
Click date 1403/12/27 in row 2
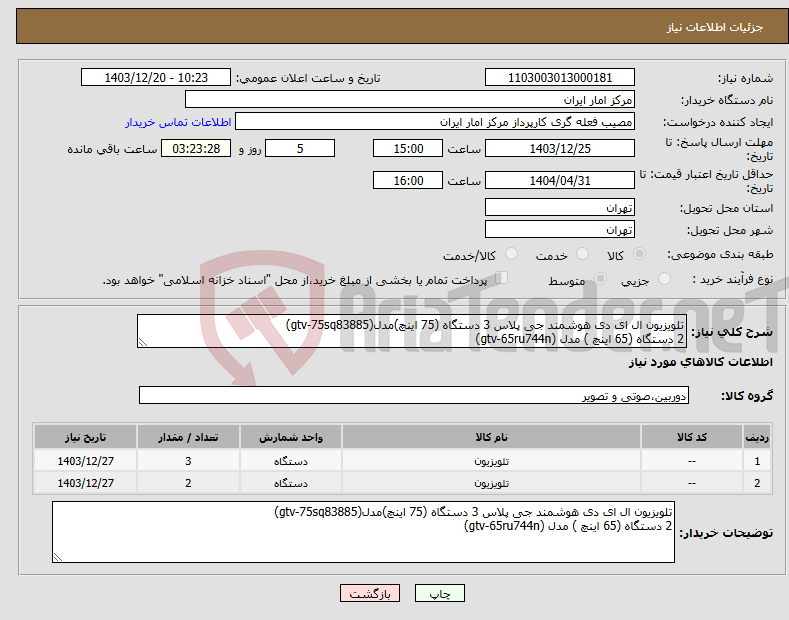[x=86, y=483]
